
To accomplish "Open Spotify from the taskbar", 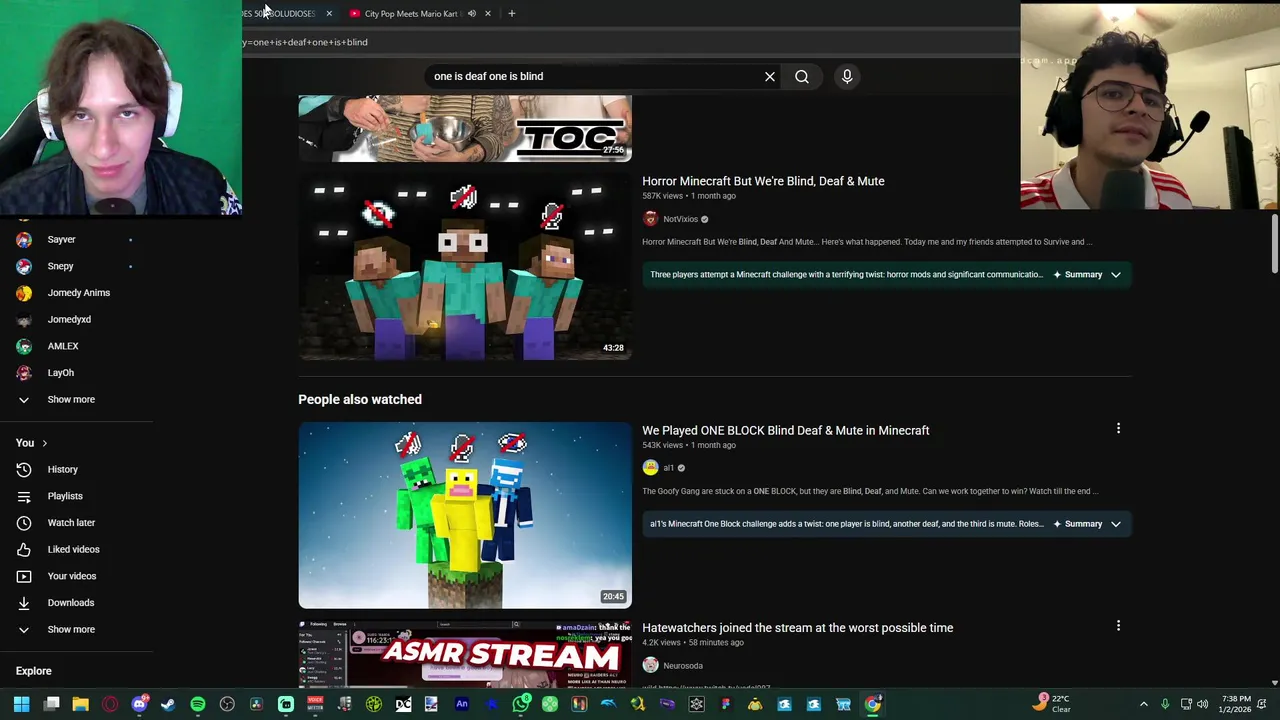I will coord(198,704).
